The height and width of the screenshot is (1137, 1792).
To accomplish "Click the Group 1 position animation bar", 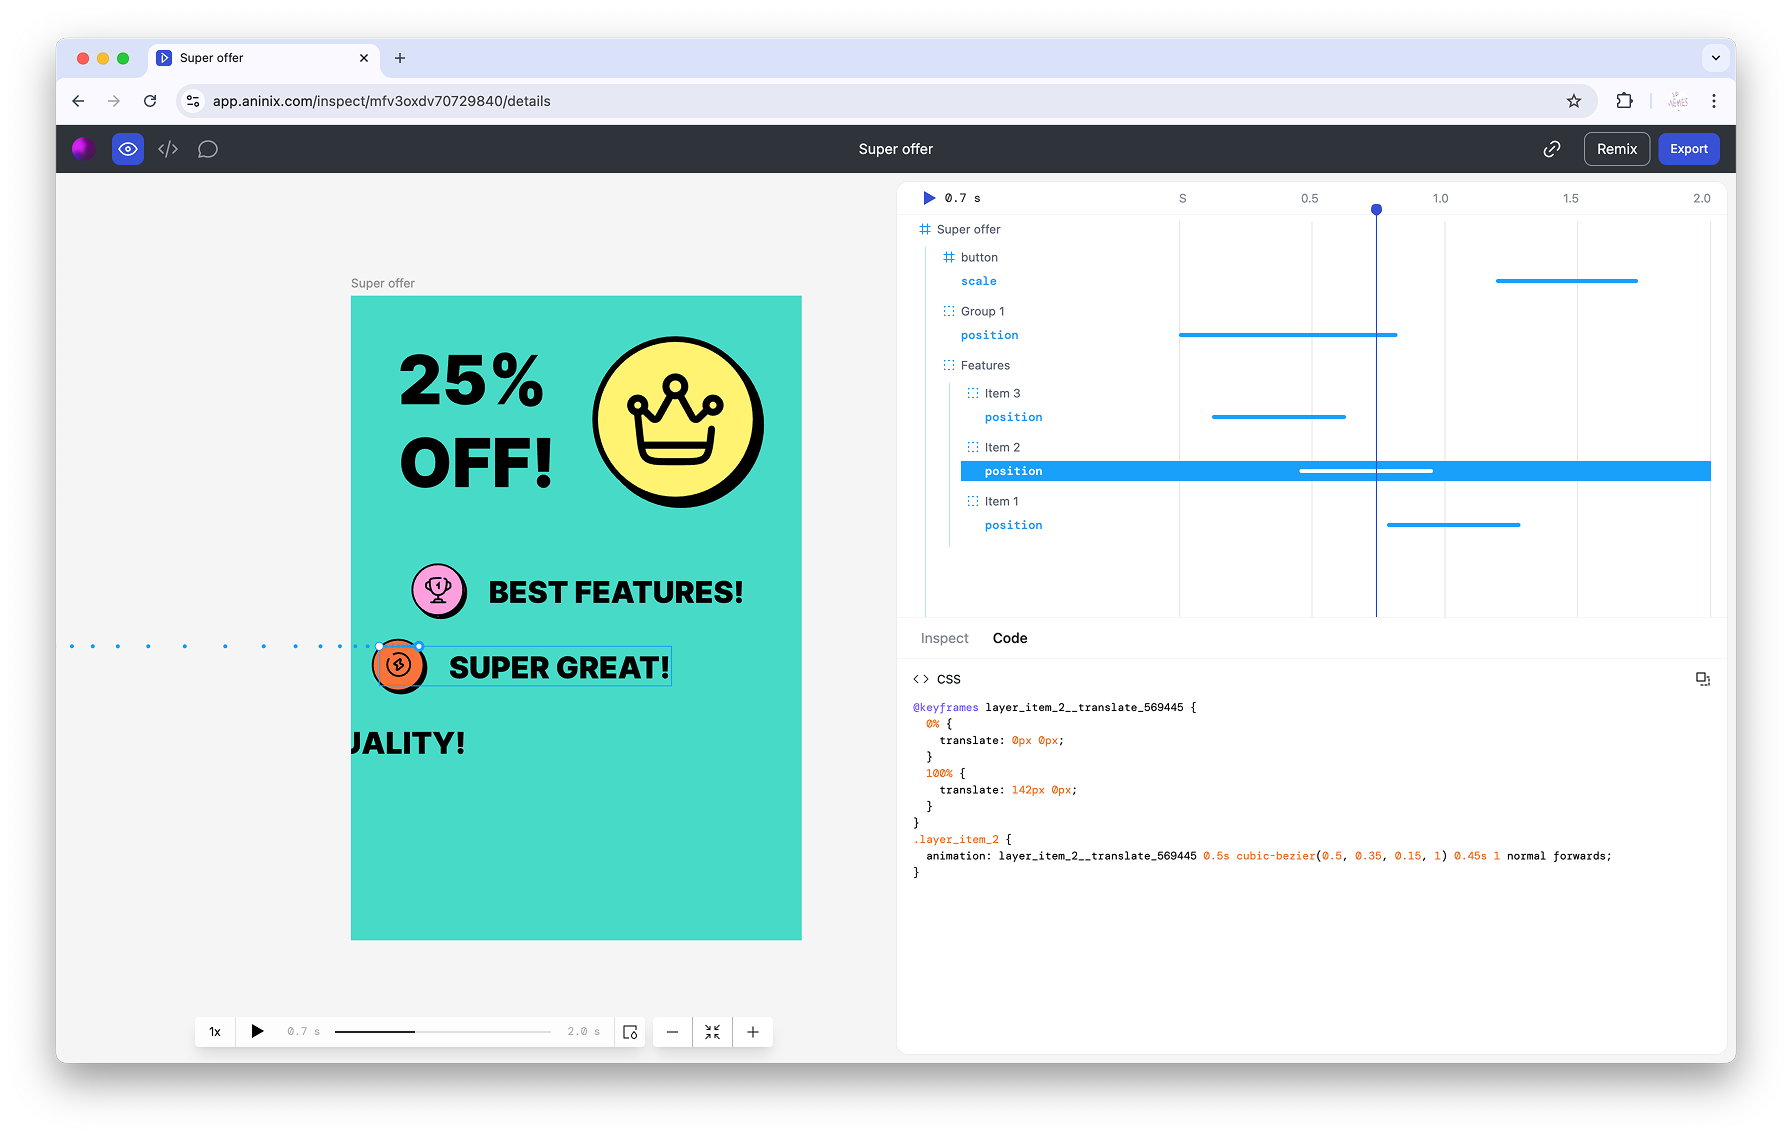I will 1288,335.
